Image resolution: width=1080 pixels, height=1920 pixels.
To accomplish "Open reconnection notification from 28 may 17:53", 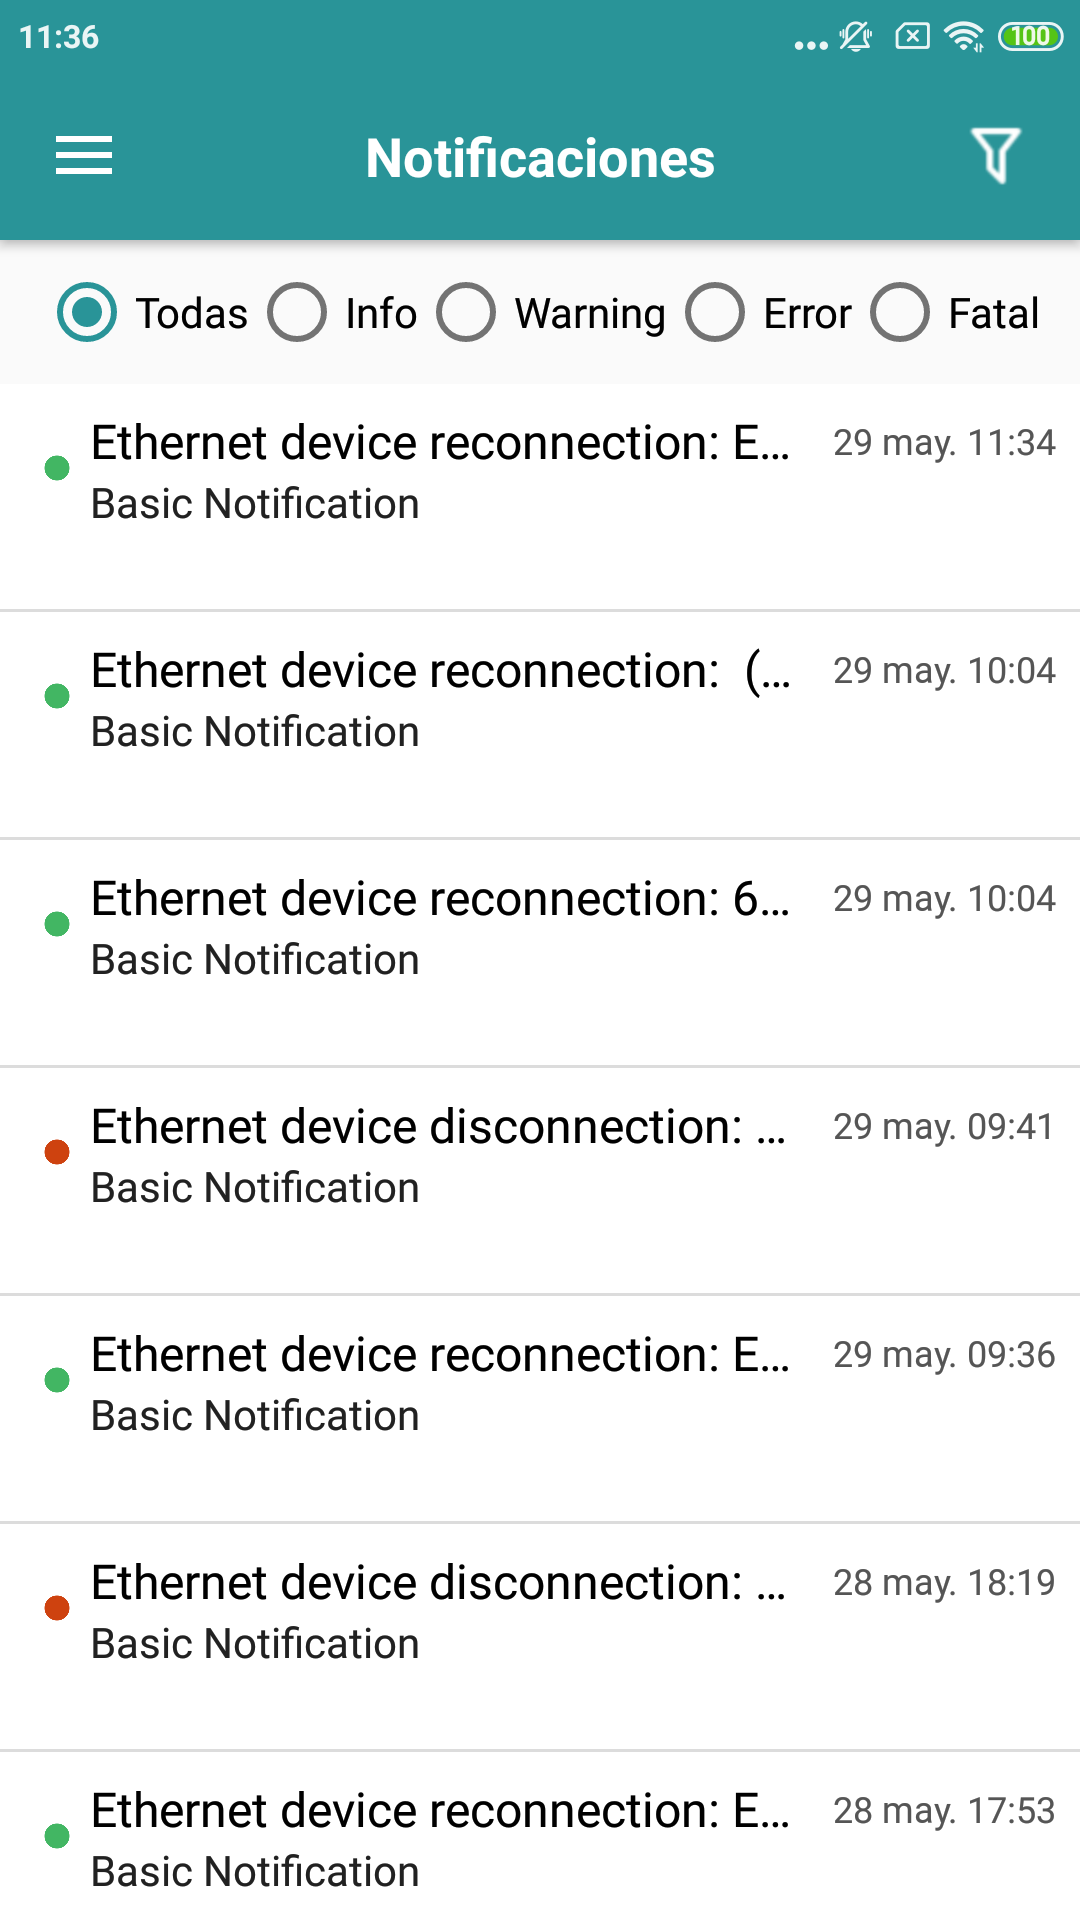I will click(x=440, y=1840).
